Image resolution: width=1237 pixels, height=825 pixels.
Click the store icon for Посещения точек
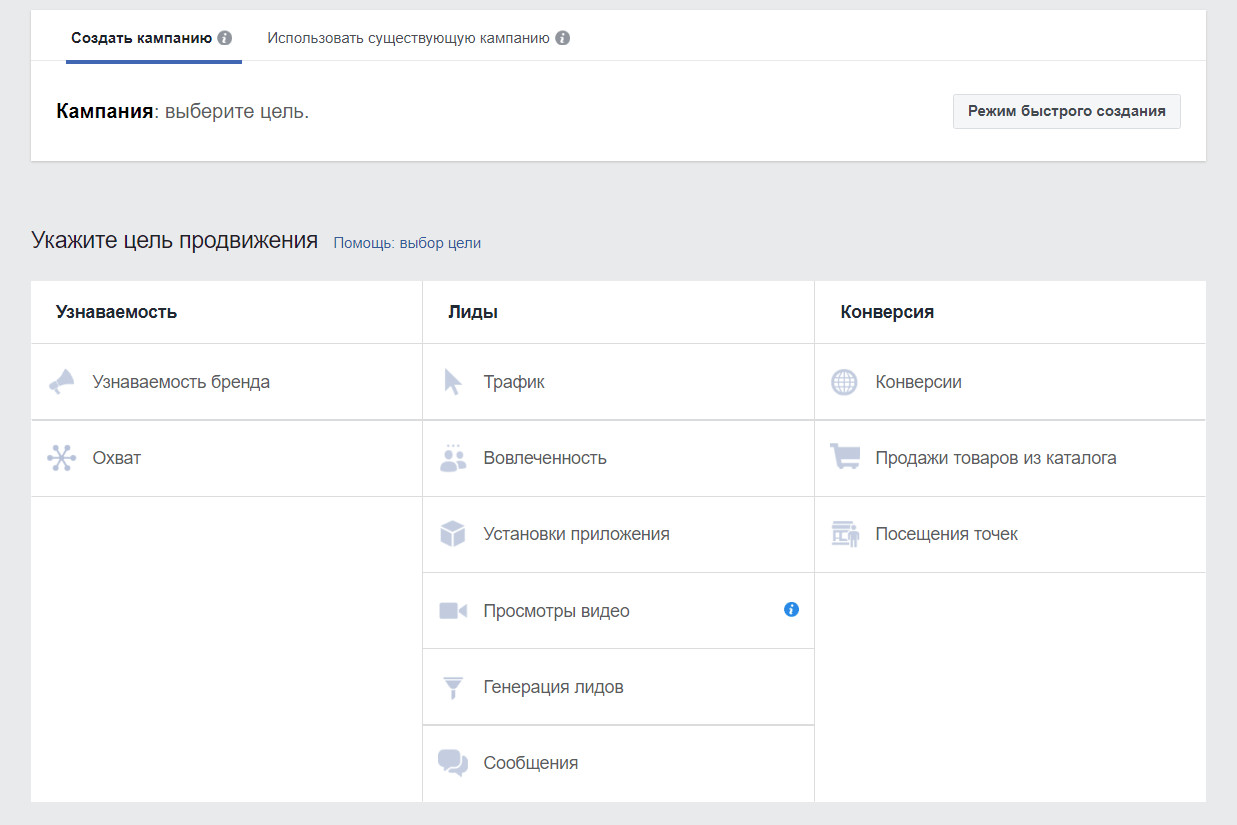point(845,534)
